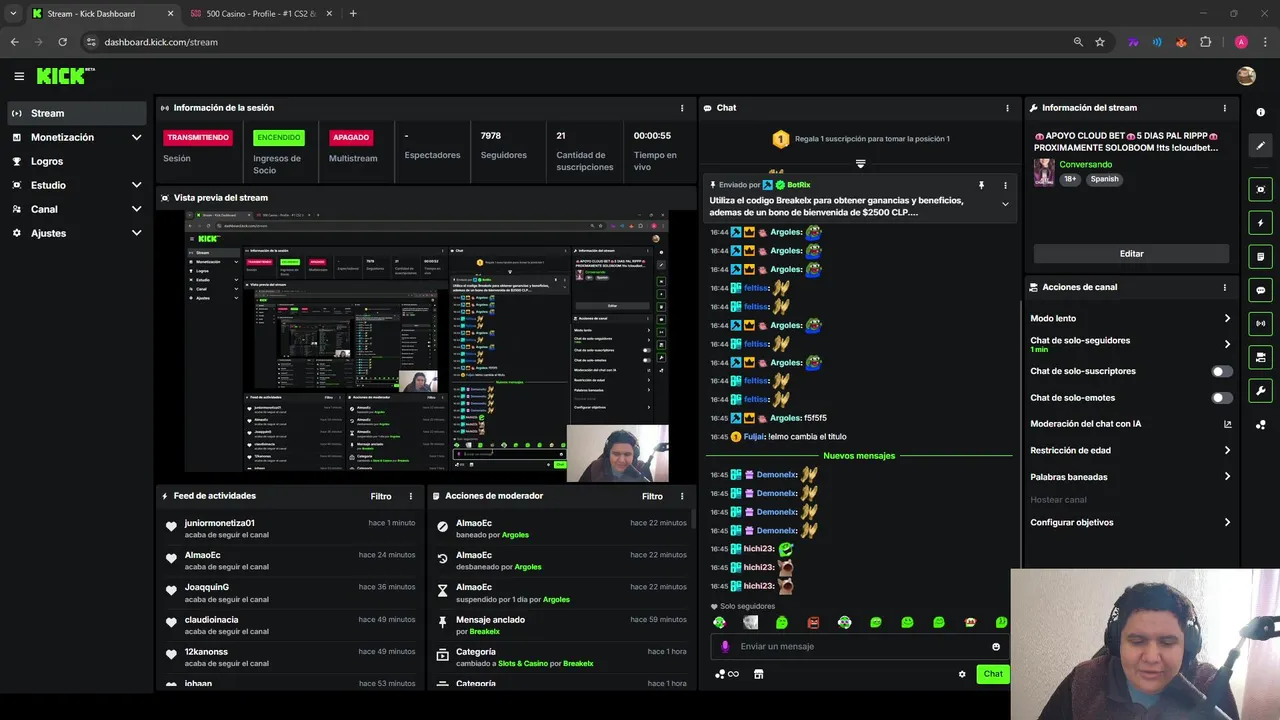The width and height of the screenshot is (1280, 720).
Task: Toggle the moderator actions panel icon
Action: 1260,357
